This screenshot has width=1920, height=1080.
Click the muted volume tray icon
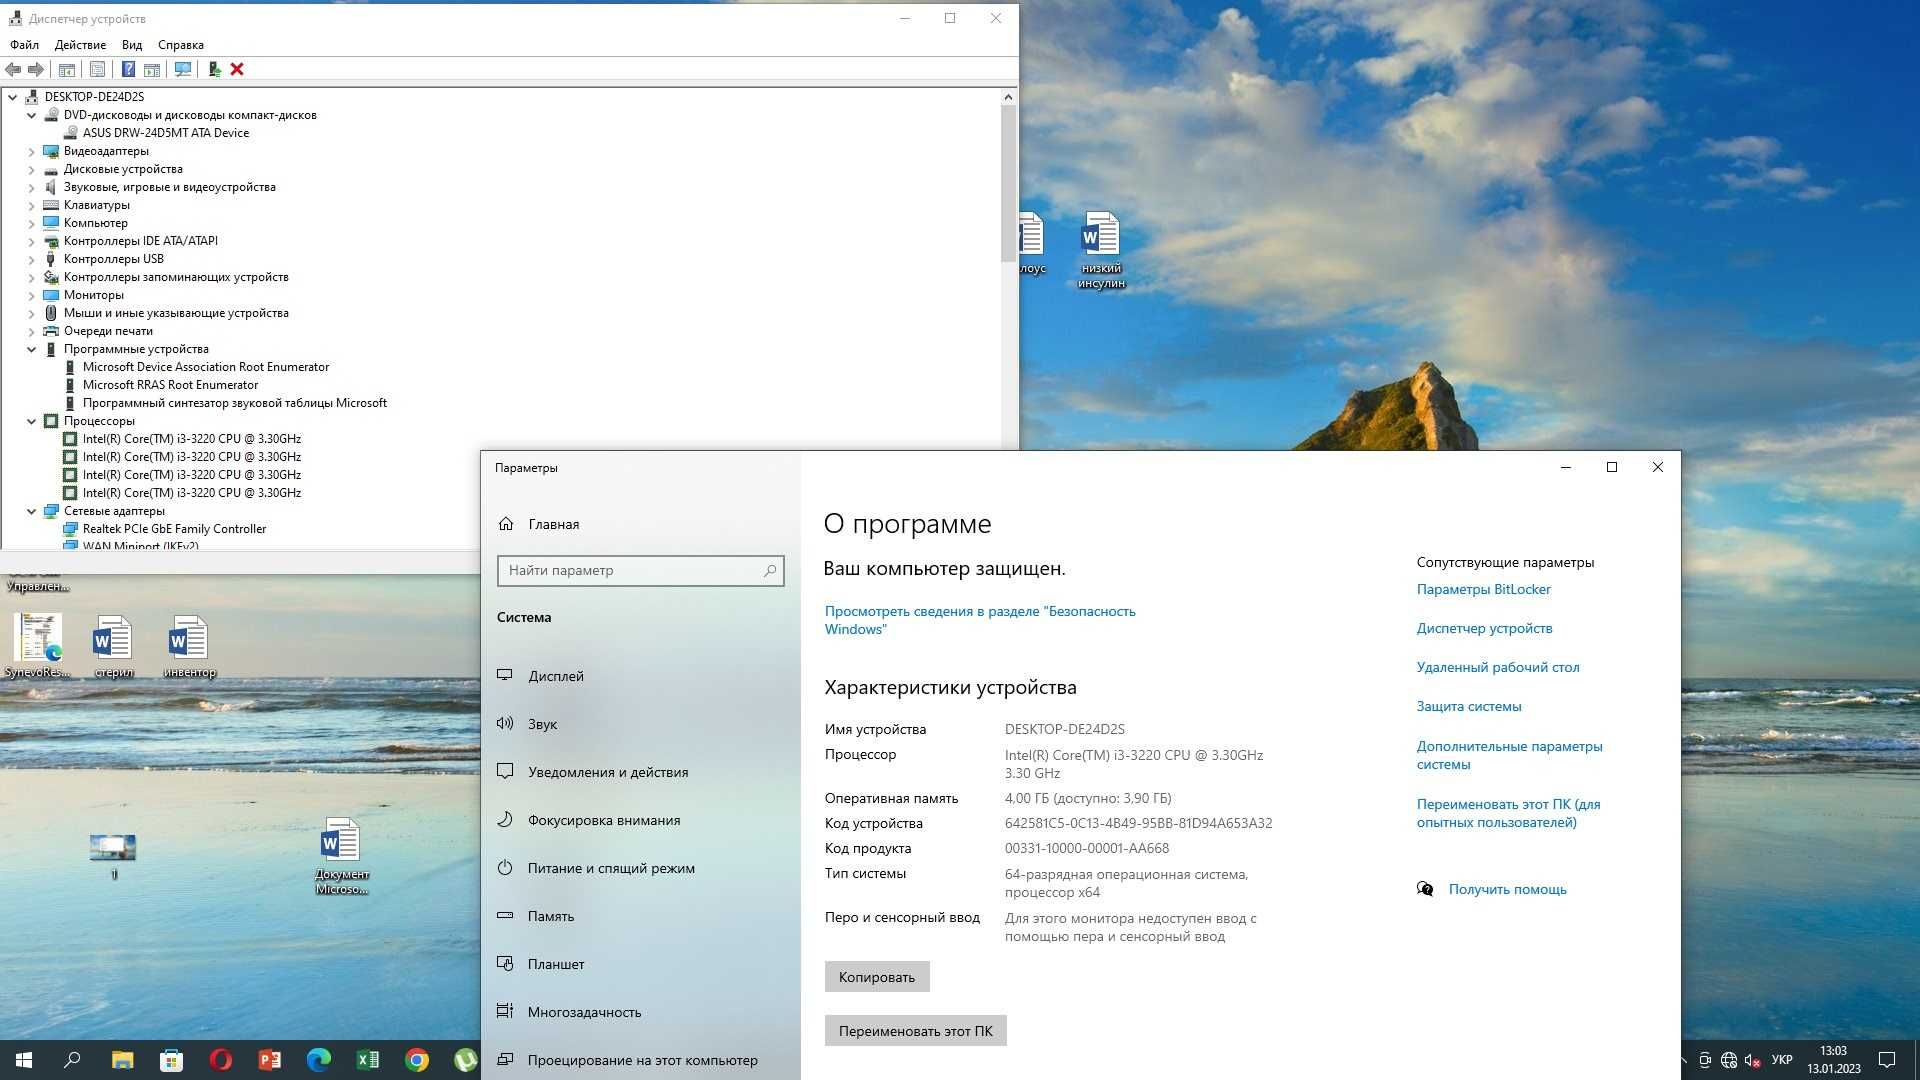(1752, 1060)
